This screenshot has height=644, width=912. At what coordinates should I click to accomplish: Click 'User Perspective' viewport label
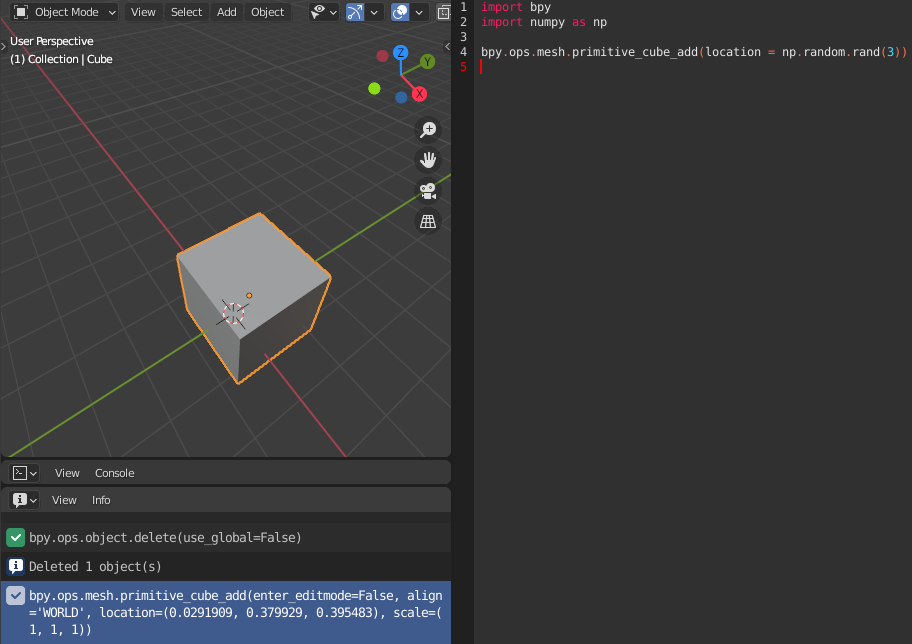click(52, 41)
